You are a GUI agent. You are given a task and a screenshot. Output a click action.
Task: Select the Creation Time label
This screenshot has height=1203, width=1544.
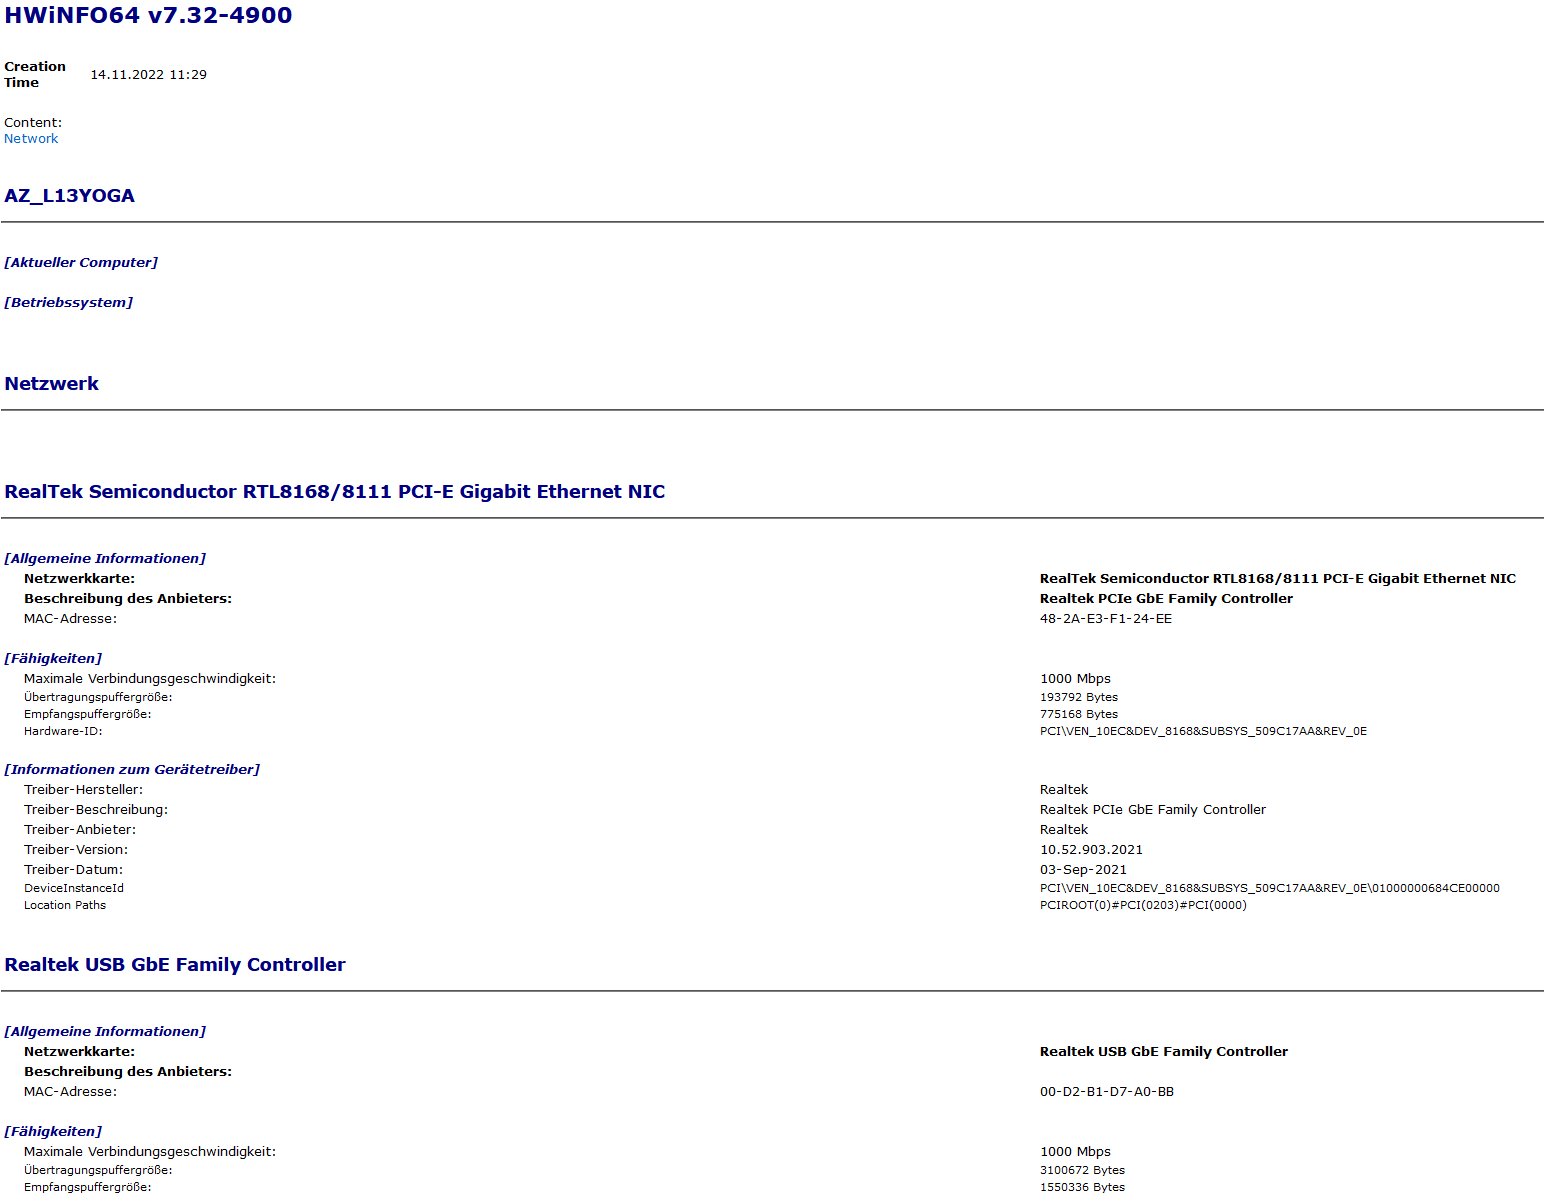tap(35, 75)
